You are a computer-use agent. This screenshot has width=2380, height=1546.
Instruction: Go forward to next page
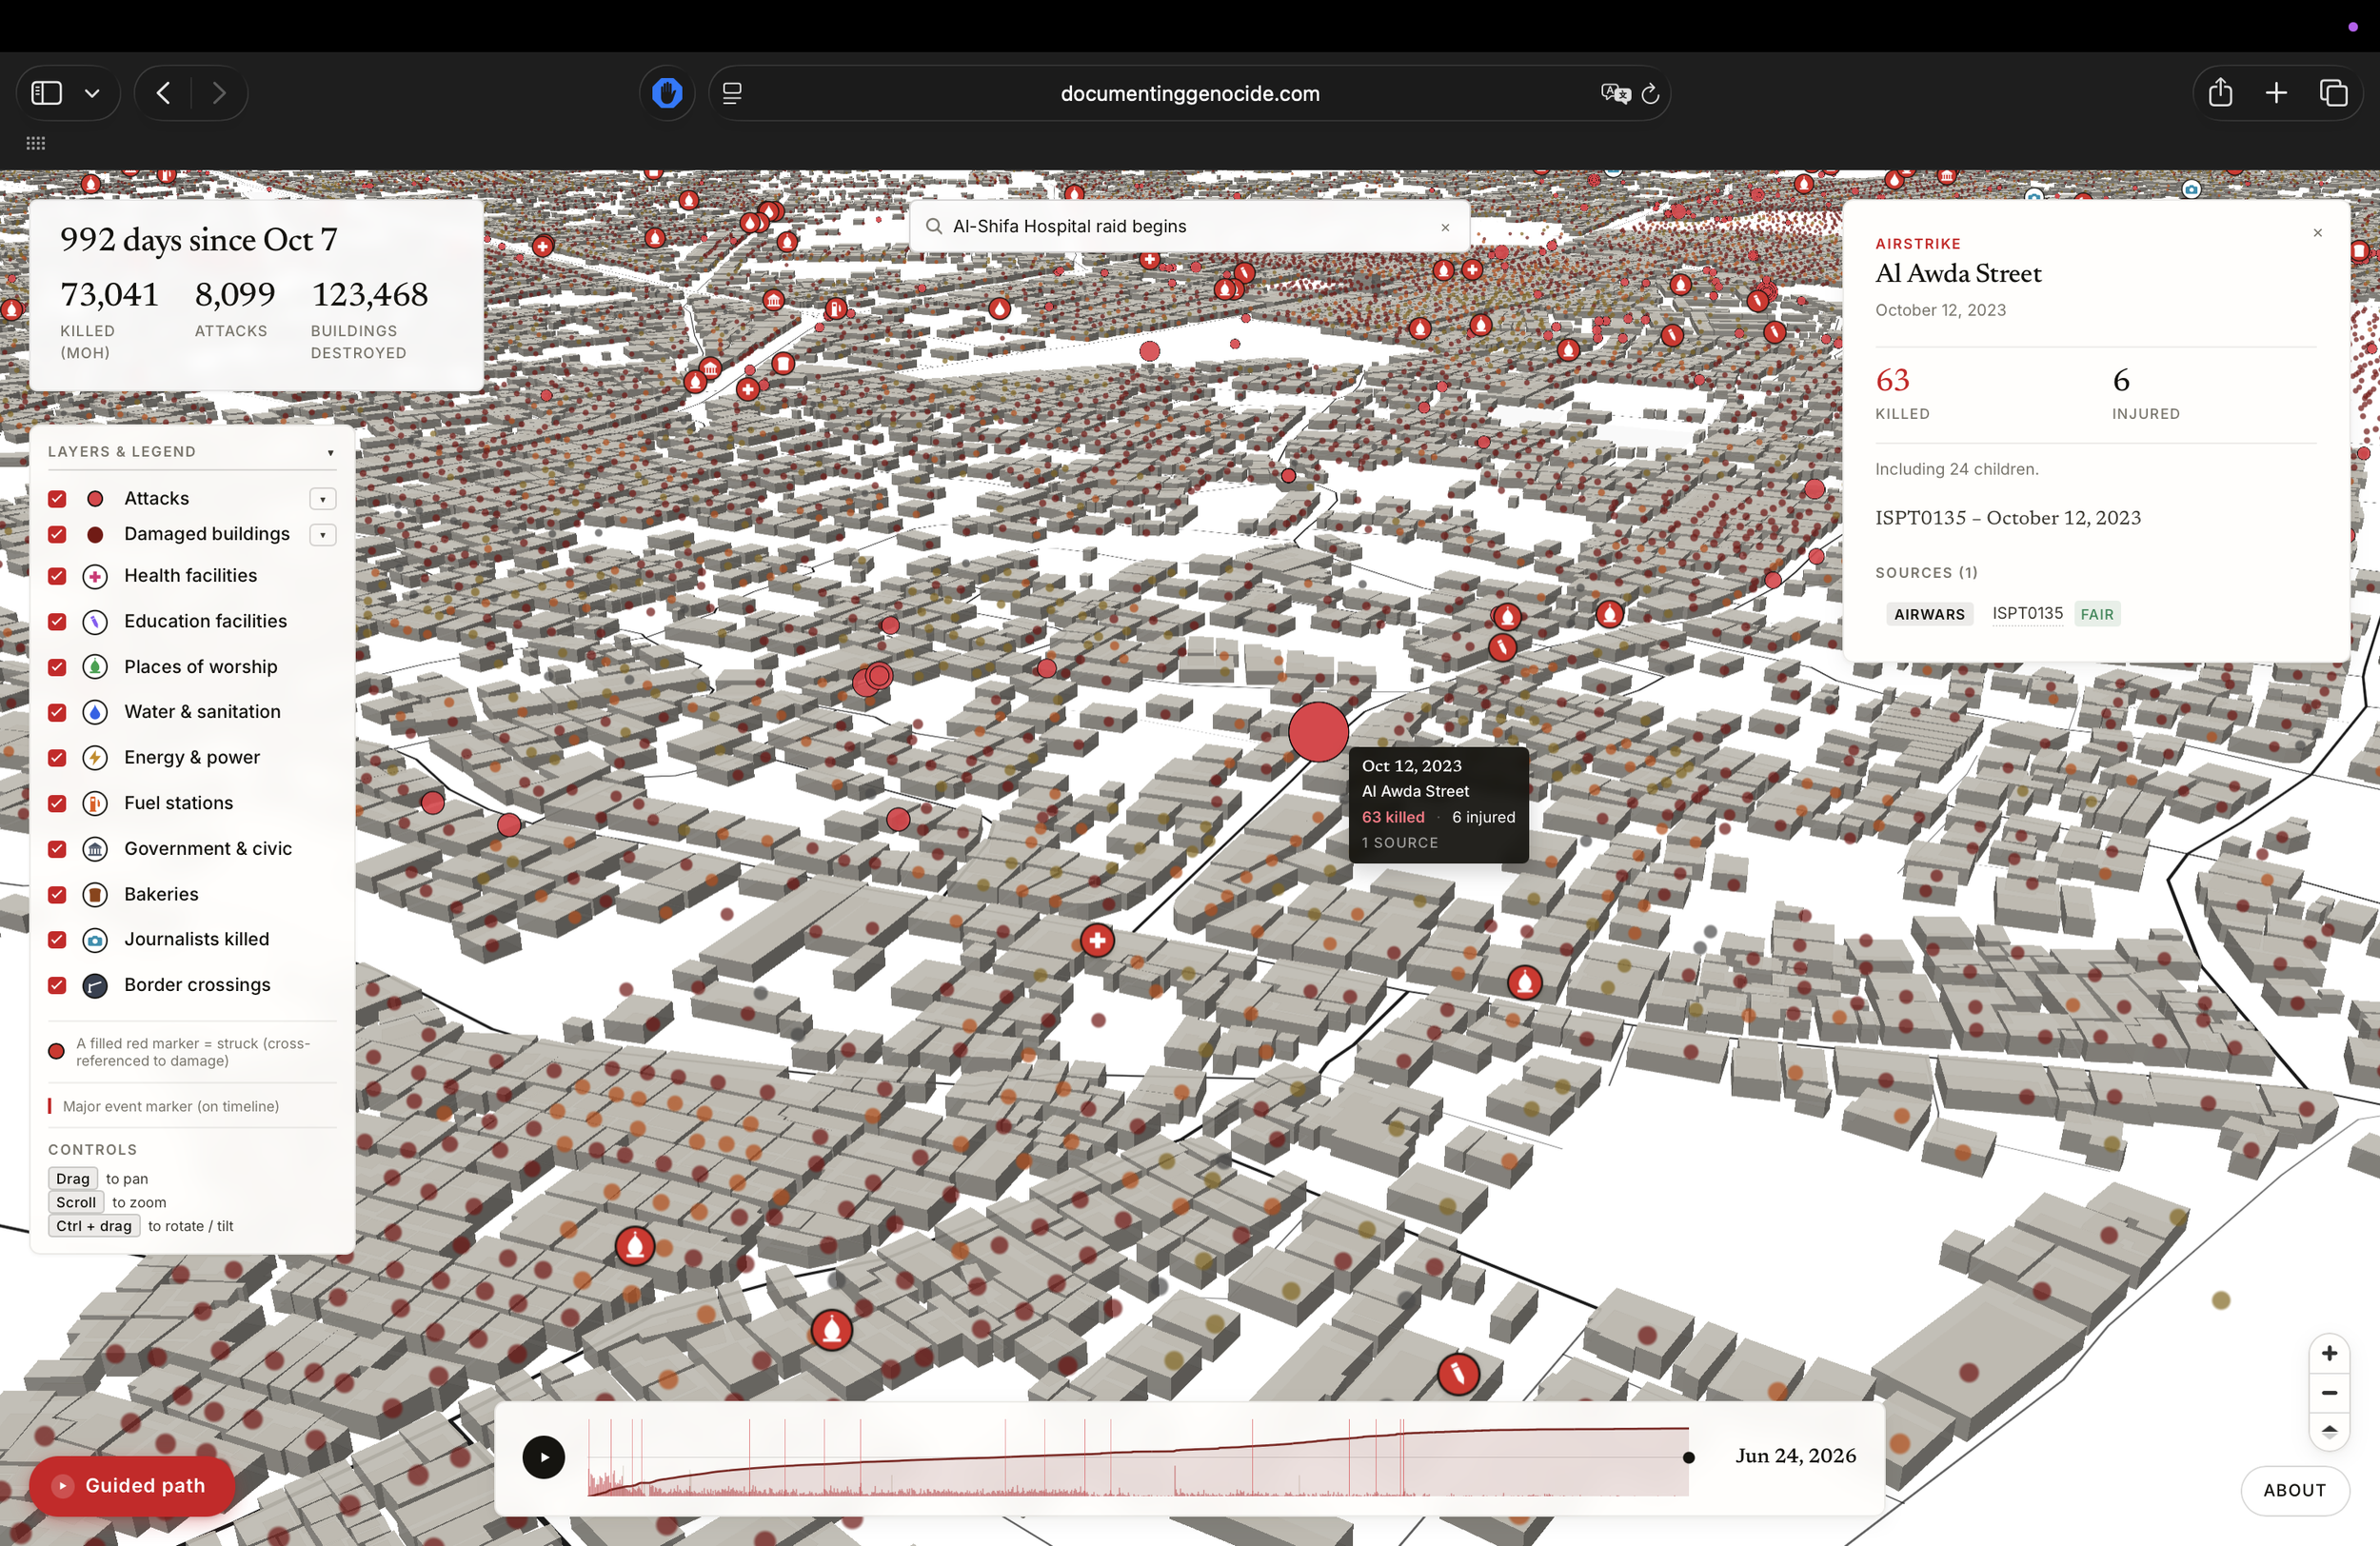point(219,93)
